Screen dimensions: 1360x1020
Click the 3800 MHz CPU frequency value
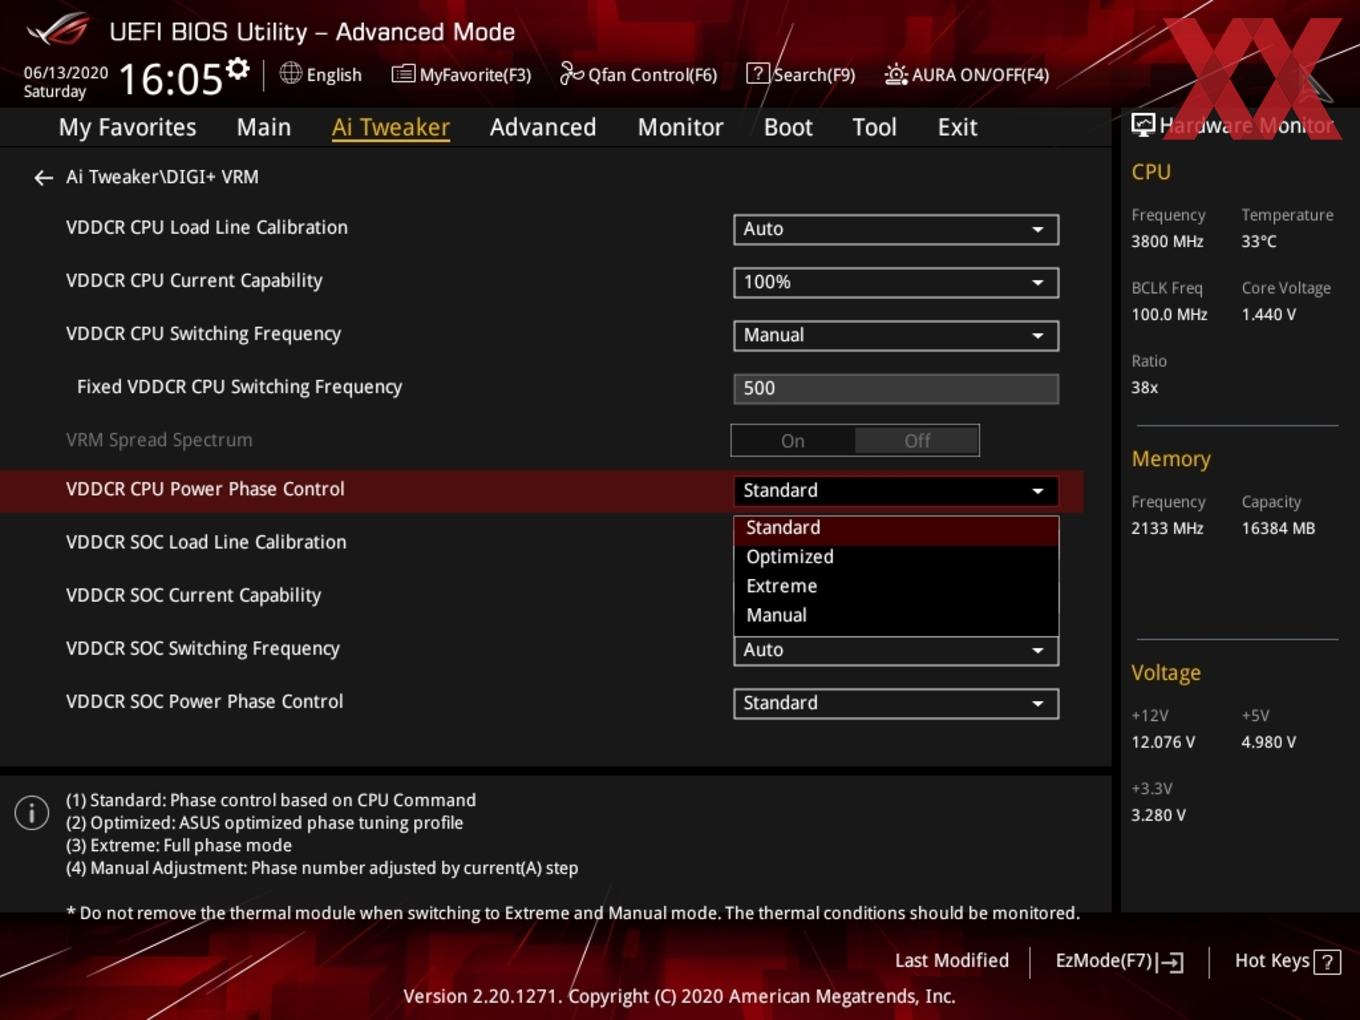[x=1167, y=242]
